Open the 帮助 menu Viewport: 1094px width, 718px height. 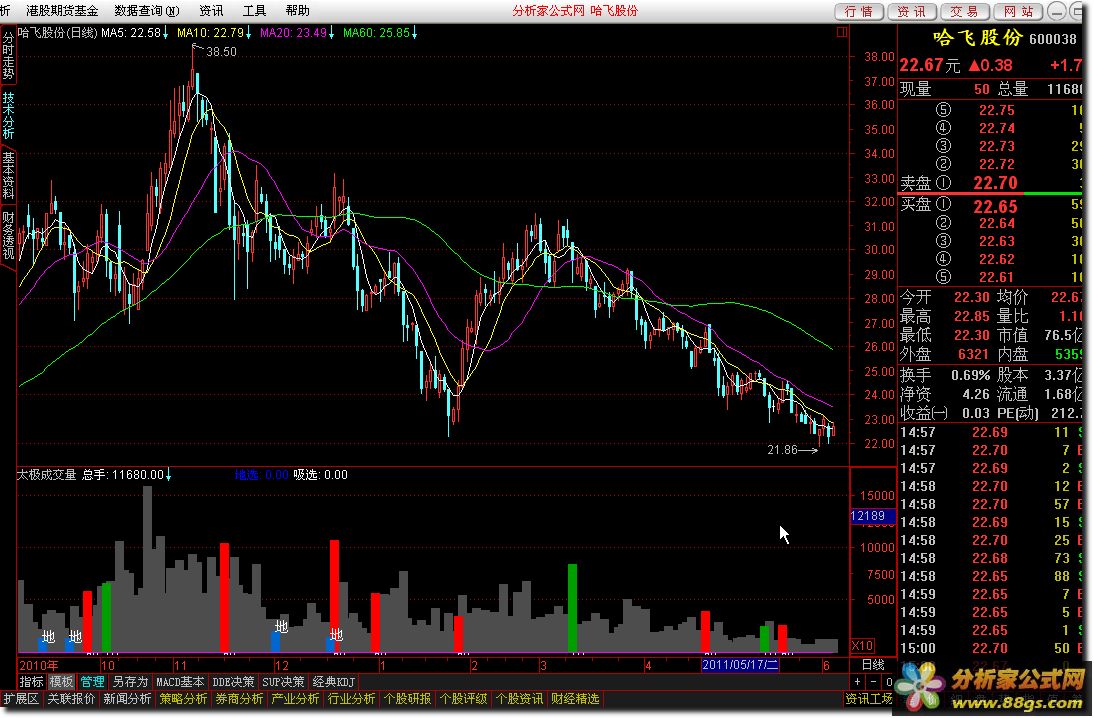point(297,10)
